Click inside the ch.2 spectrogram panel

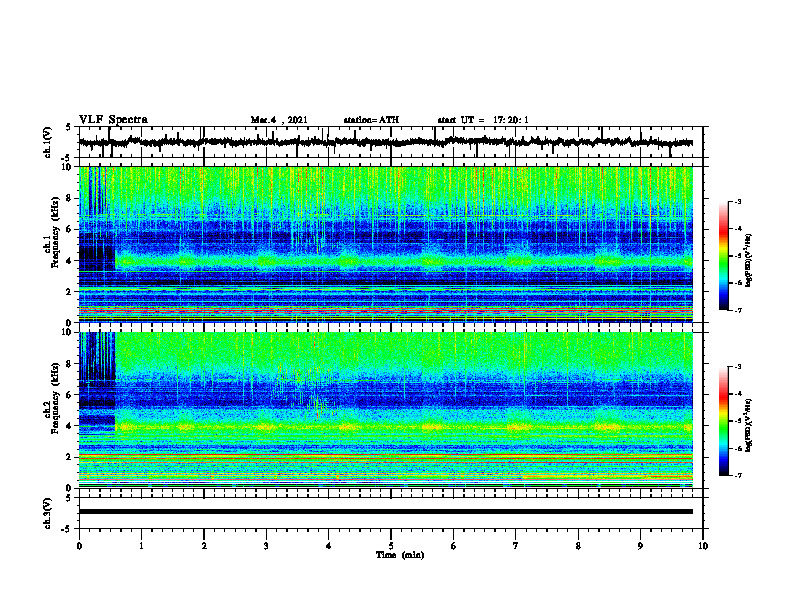385,410
